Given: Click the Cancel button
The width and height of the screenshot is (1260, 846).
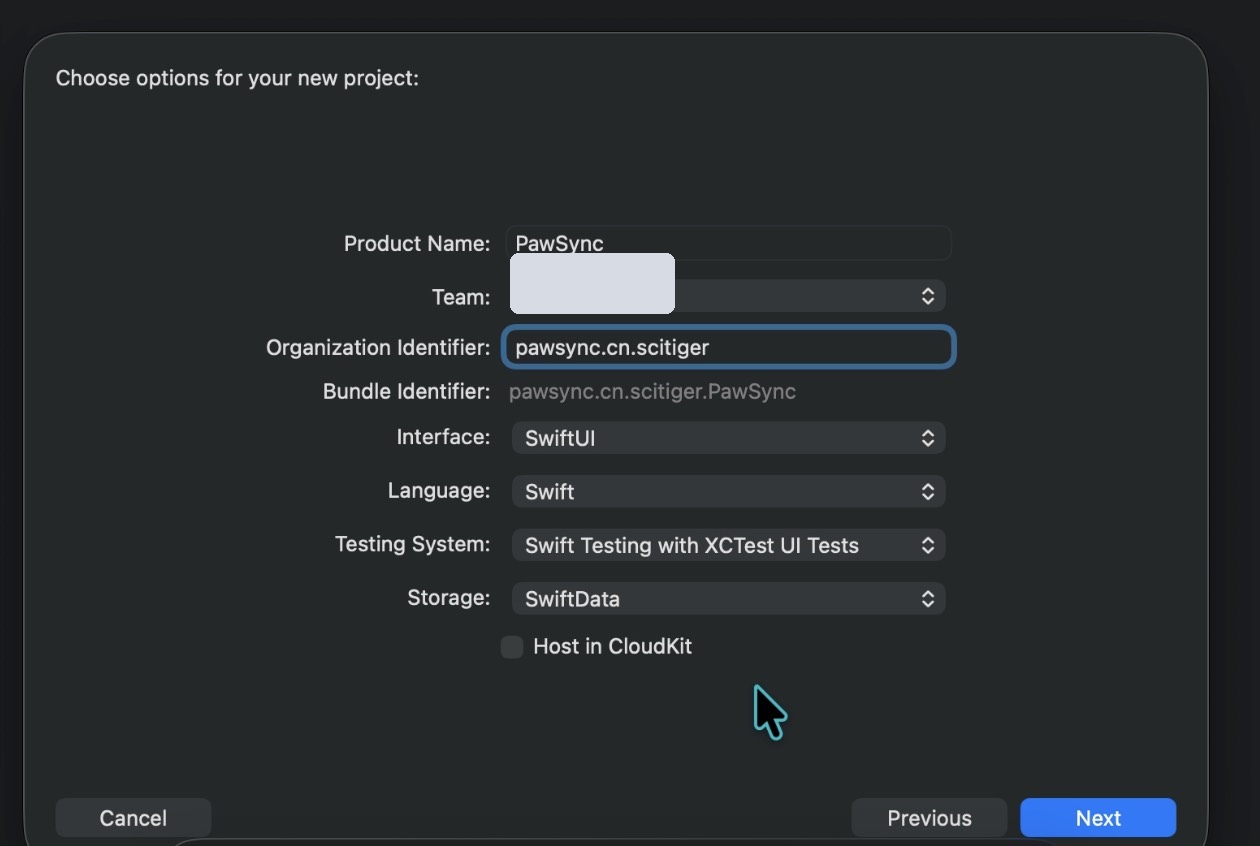Looking at the screenshot, I should click(133, 818).
